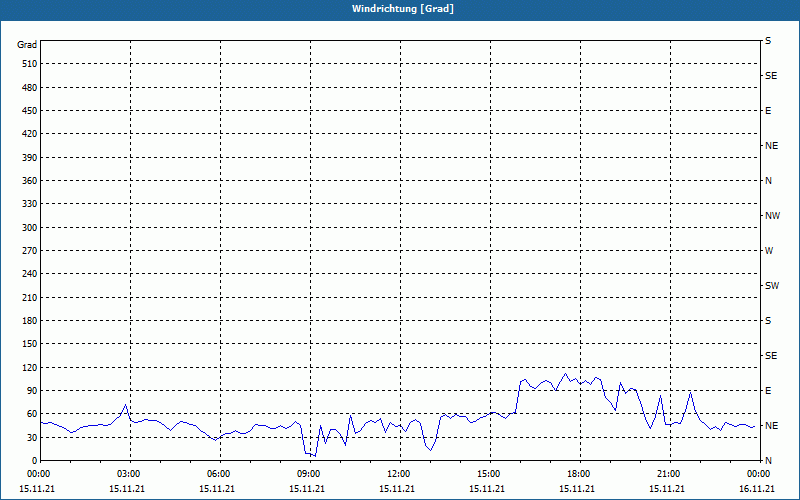This screenshot has height=500, width=800.
Task: Click the 00:00 label above 16.11.21
Action: click(x=760, y=473)
